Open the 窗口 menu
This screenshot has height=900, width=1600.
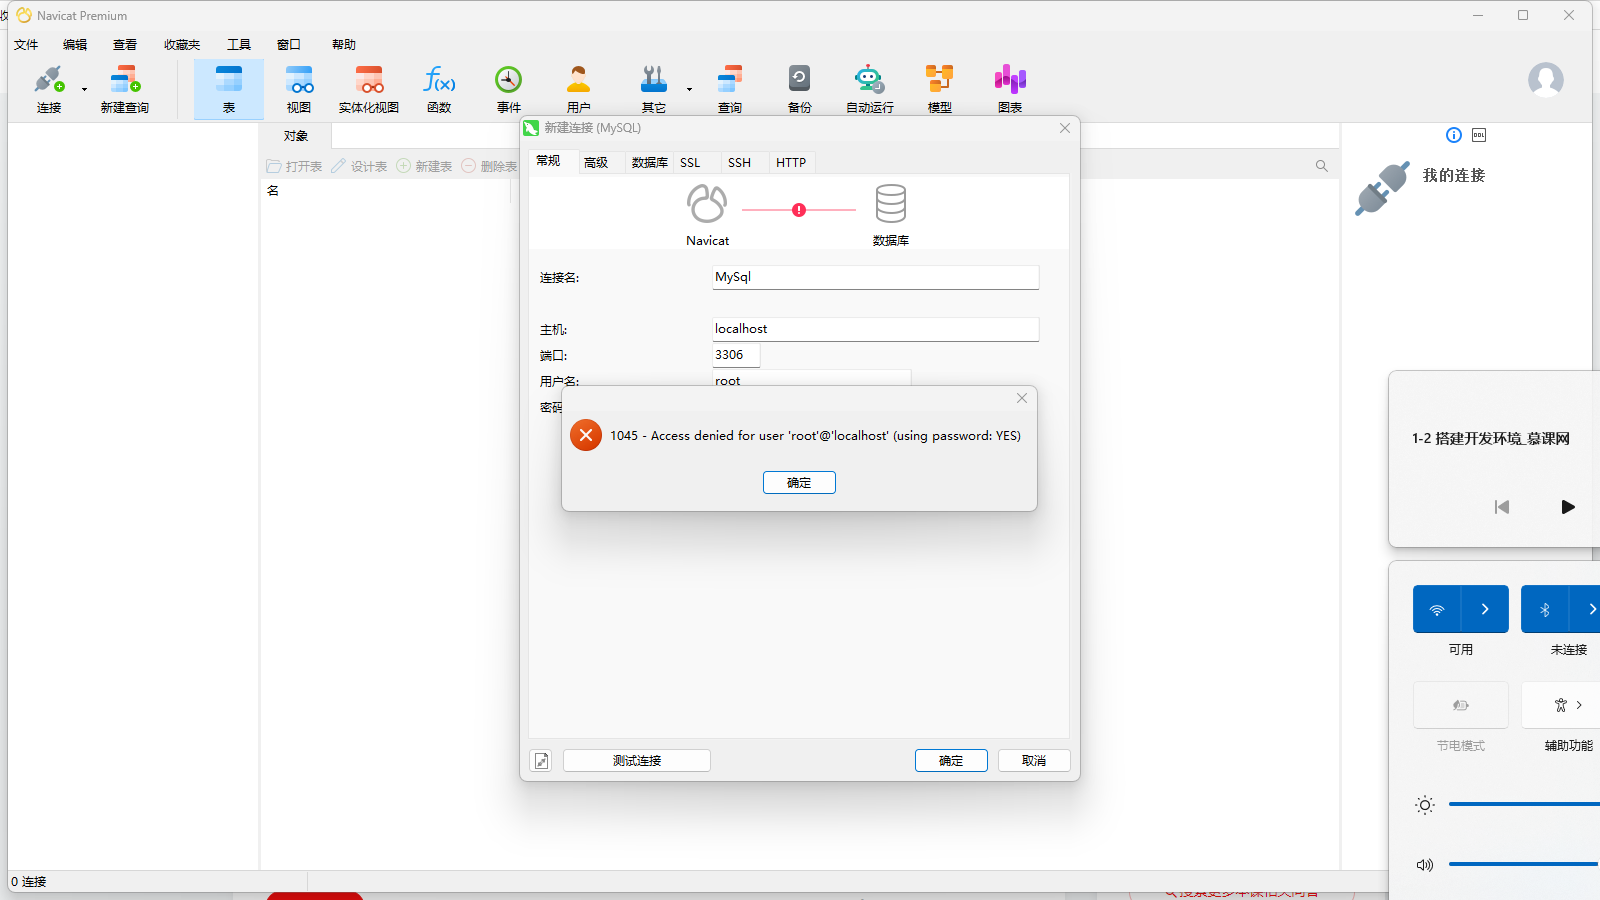pyautogui.click(x=289, y=45)
